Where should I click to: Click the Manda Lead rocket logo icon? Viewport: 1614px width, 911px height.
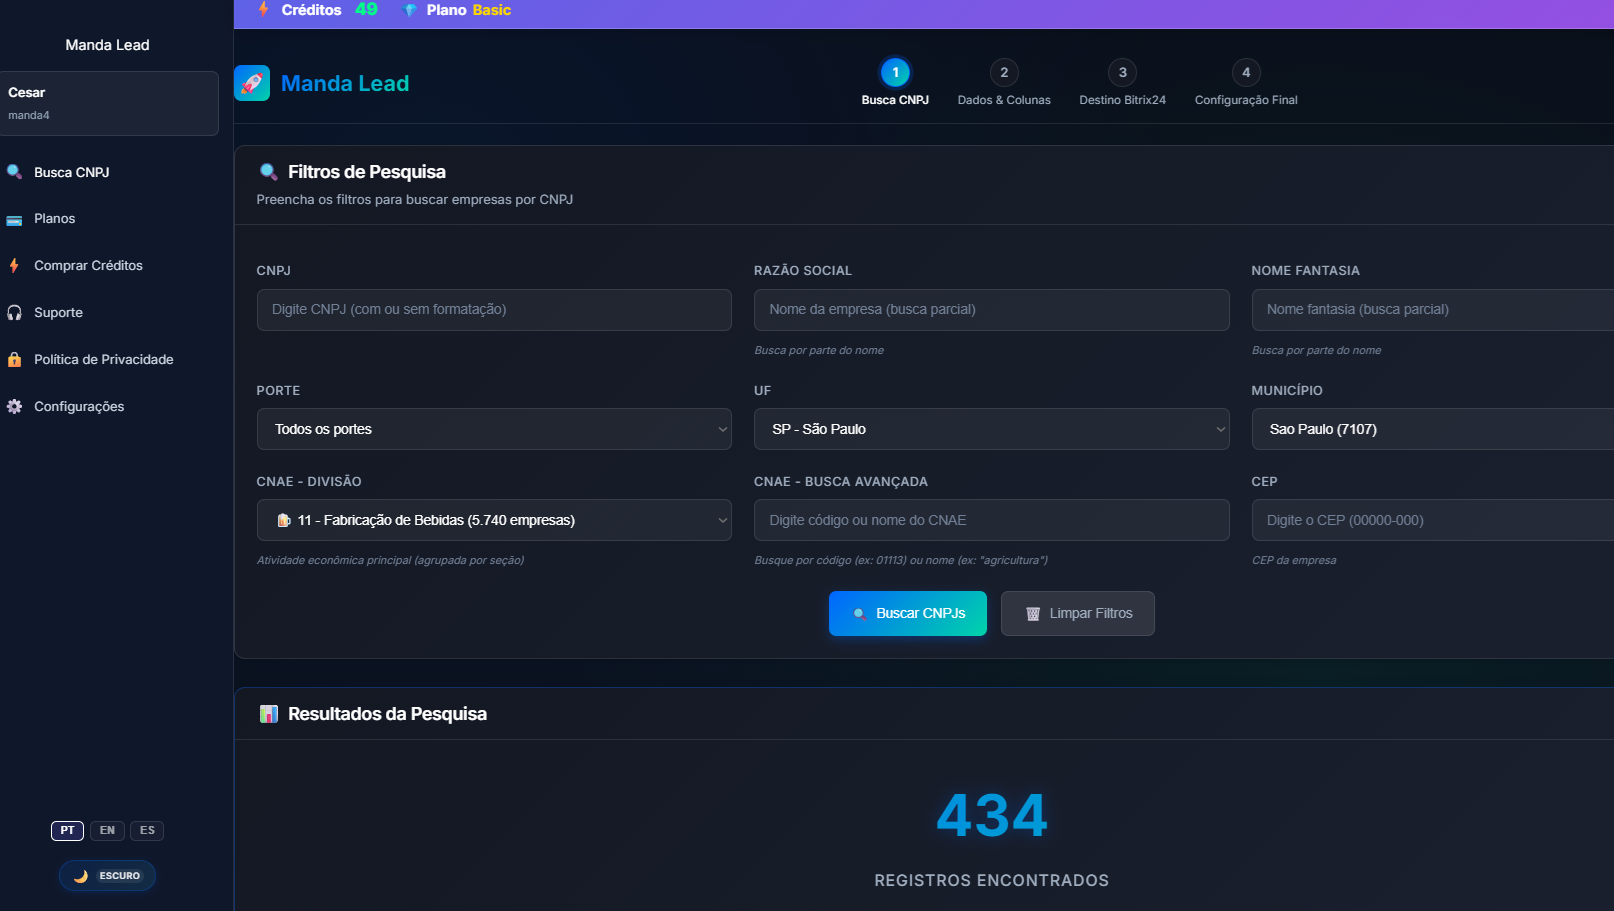(x=252, y=83)
